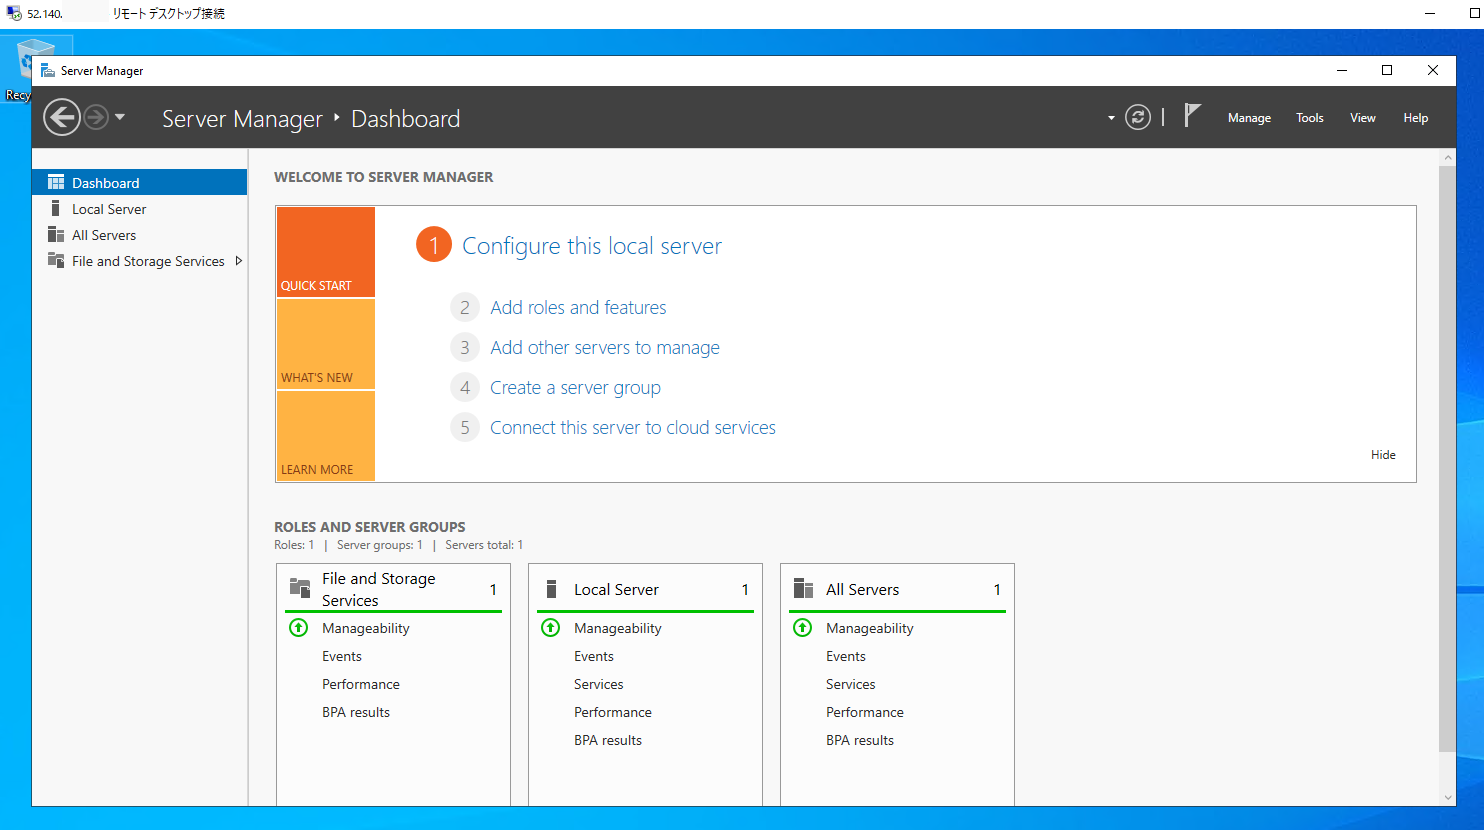The height and width of the screenshot is (830, 1484).
Task: Open the Help menu
Action: tap(1416, 118)
